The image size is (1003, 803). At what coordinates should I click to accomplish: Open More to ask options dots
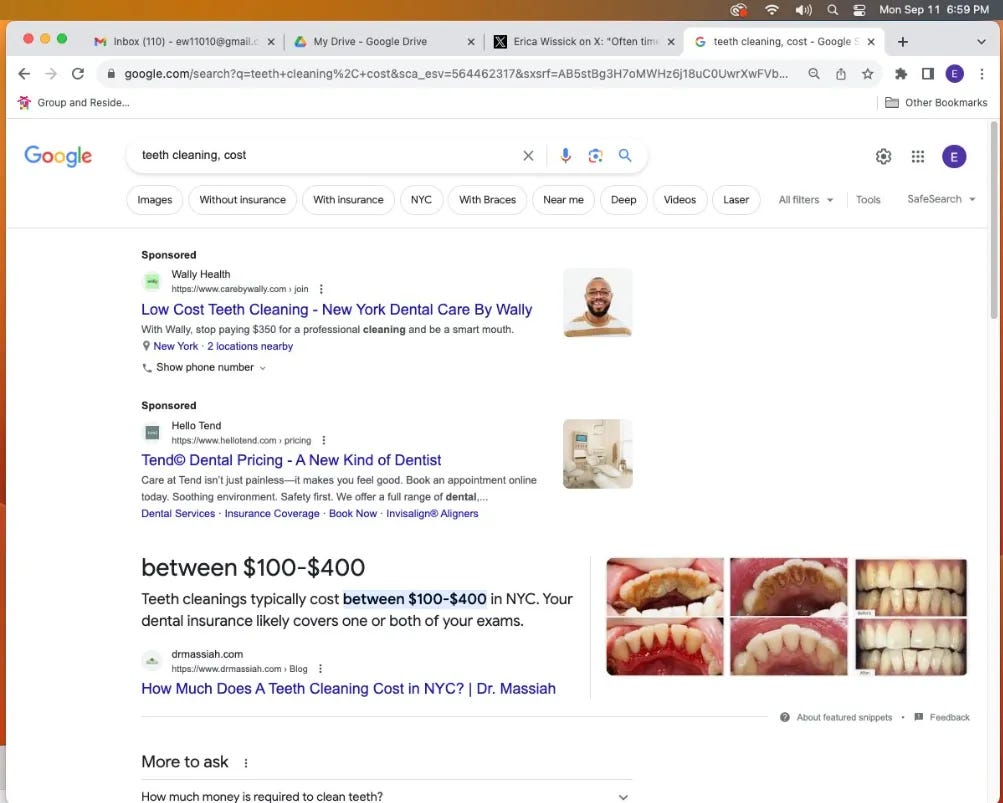pos(246,763)
